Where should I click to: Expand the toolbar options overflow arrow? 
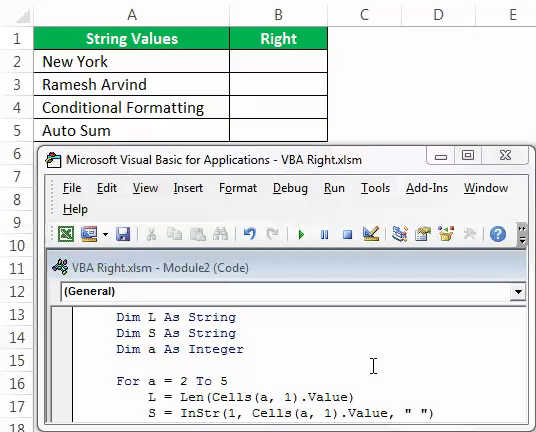(x=522, y=235)
